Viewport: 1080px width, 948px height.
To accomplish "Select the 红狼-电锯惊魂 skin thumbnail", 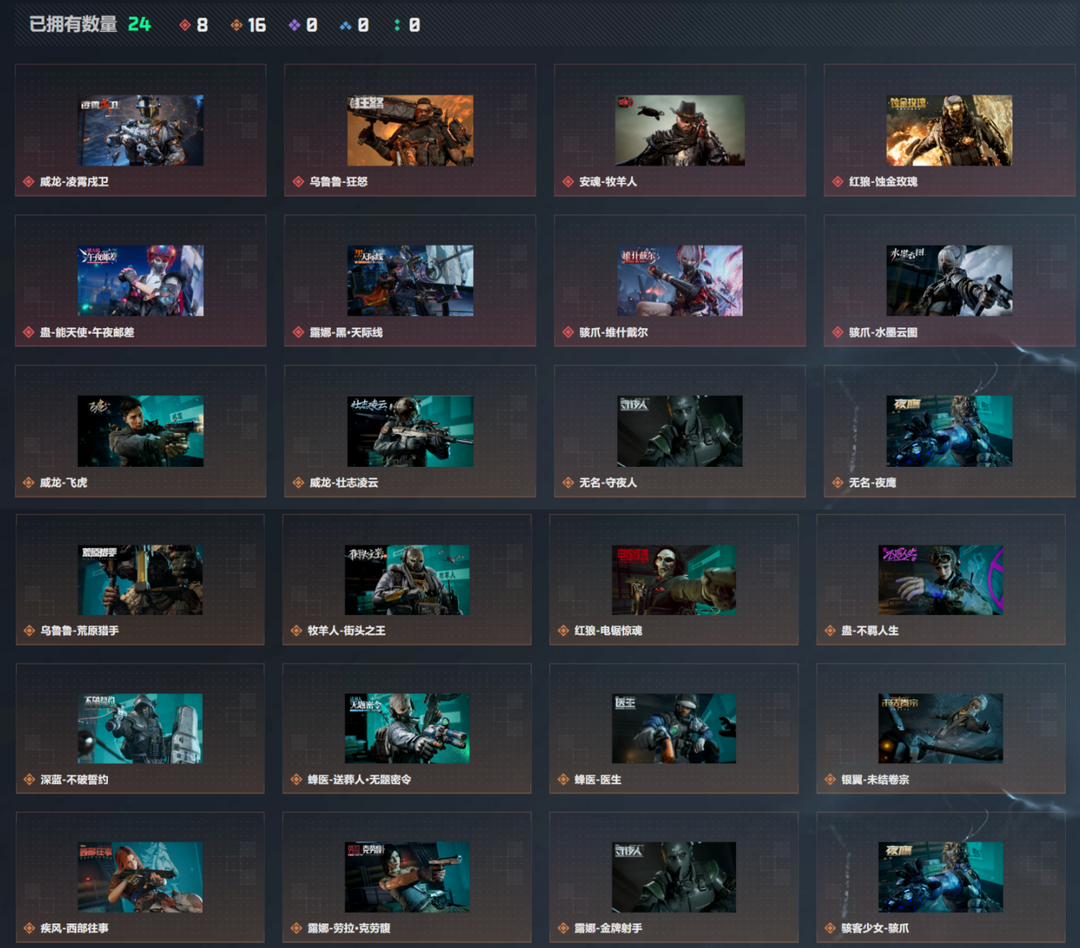I will pos(674,580).
